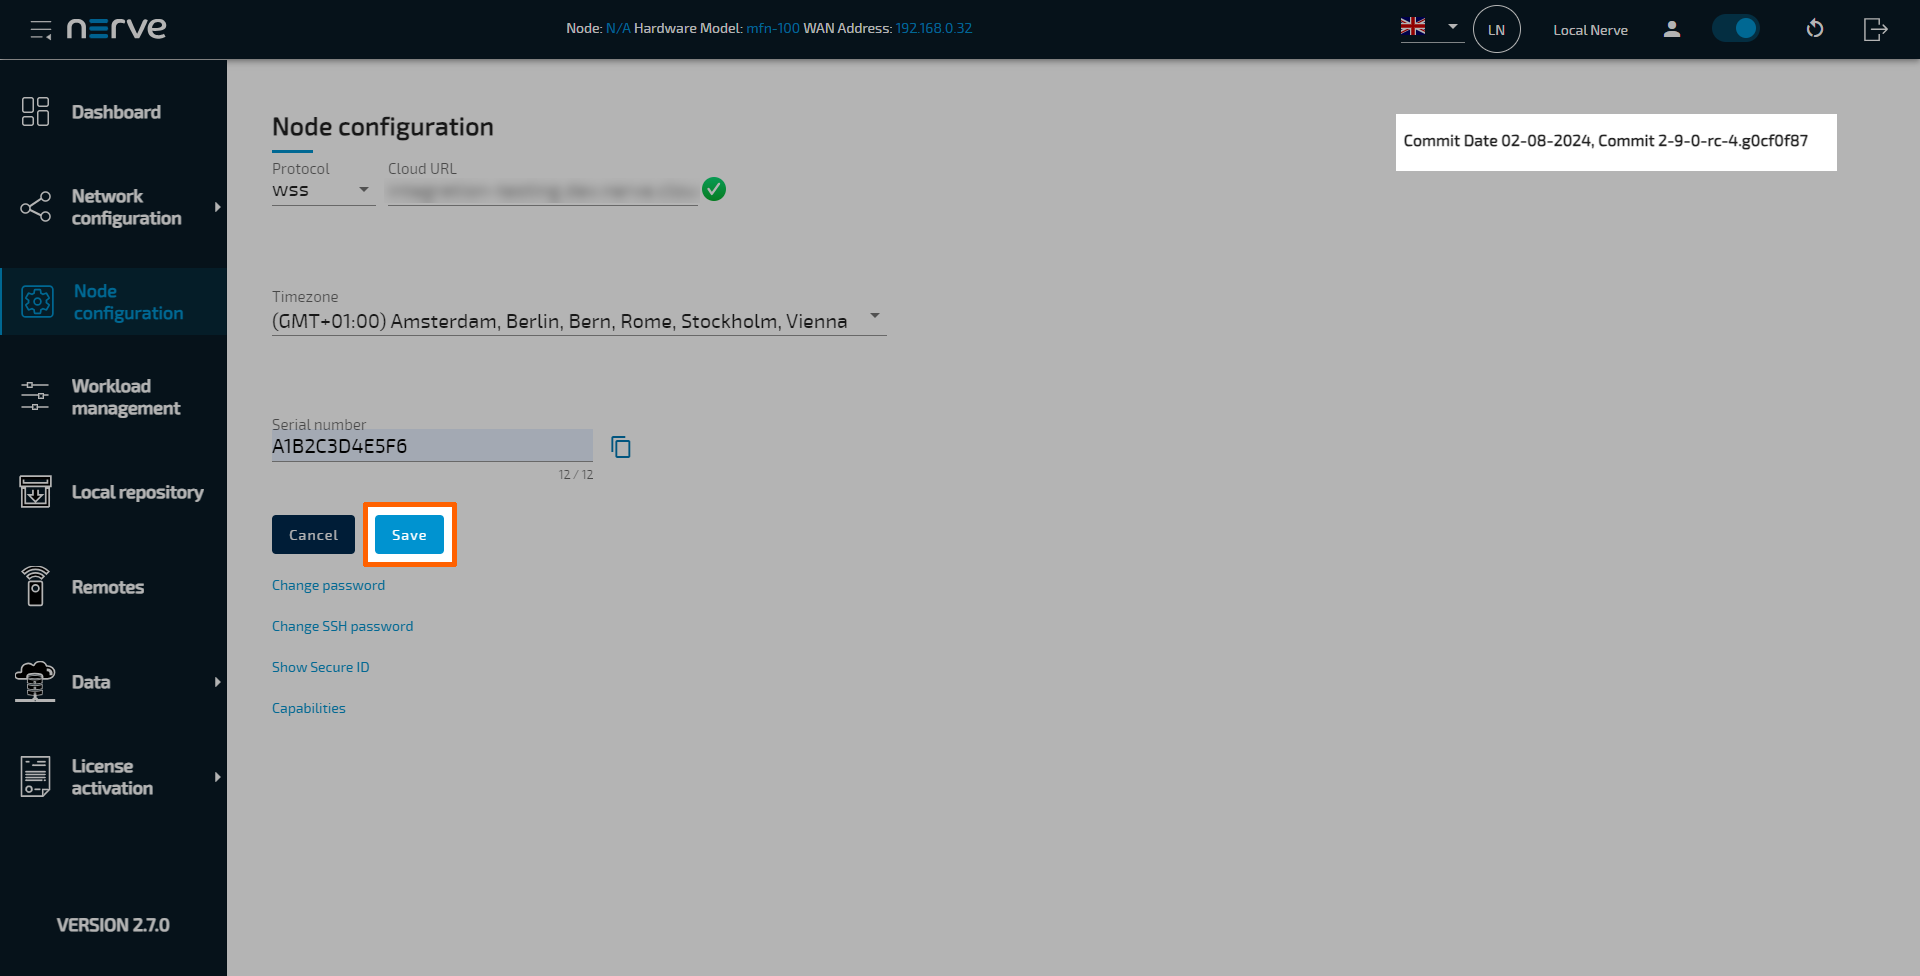Click the Local repository archive icon

tap(36, 492)
